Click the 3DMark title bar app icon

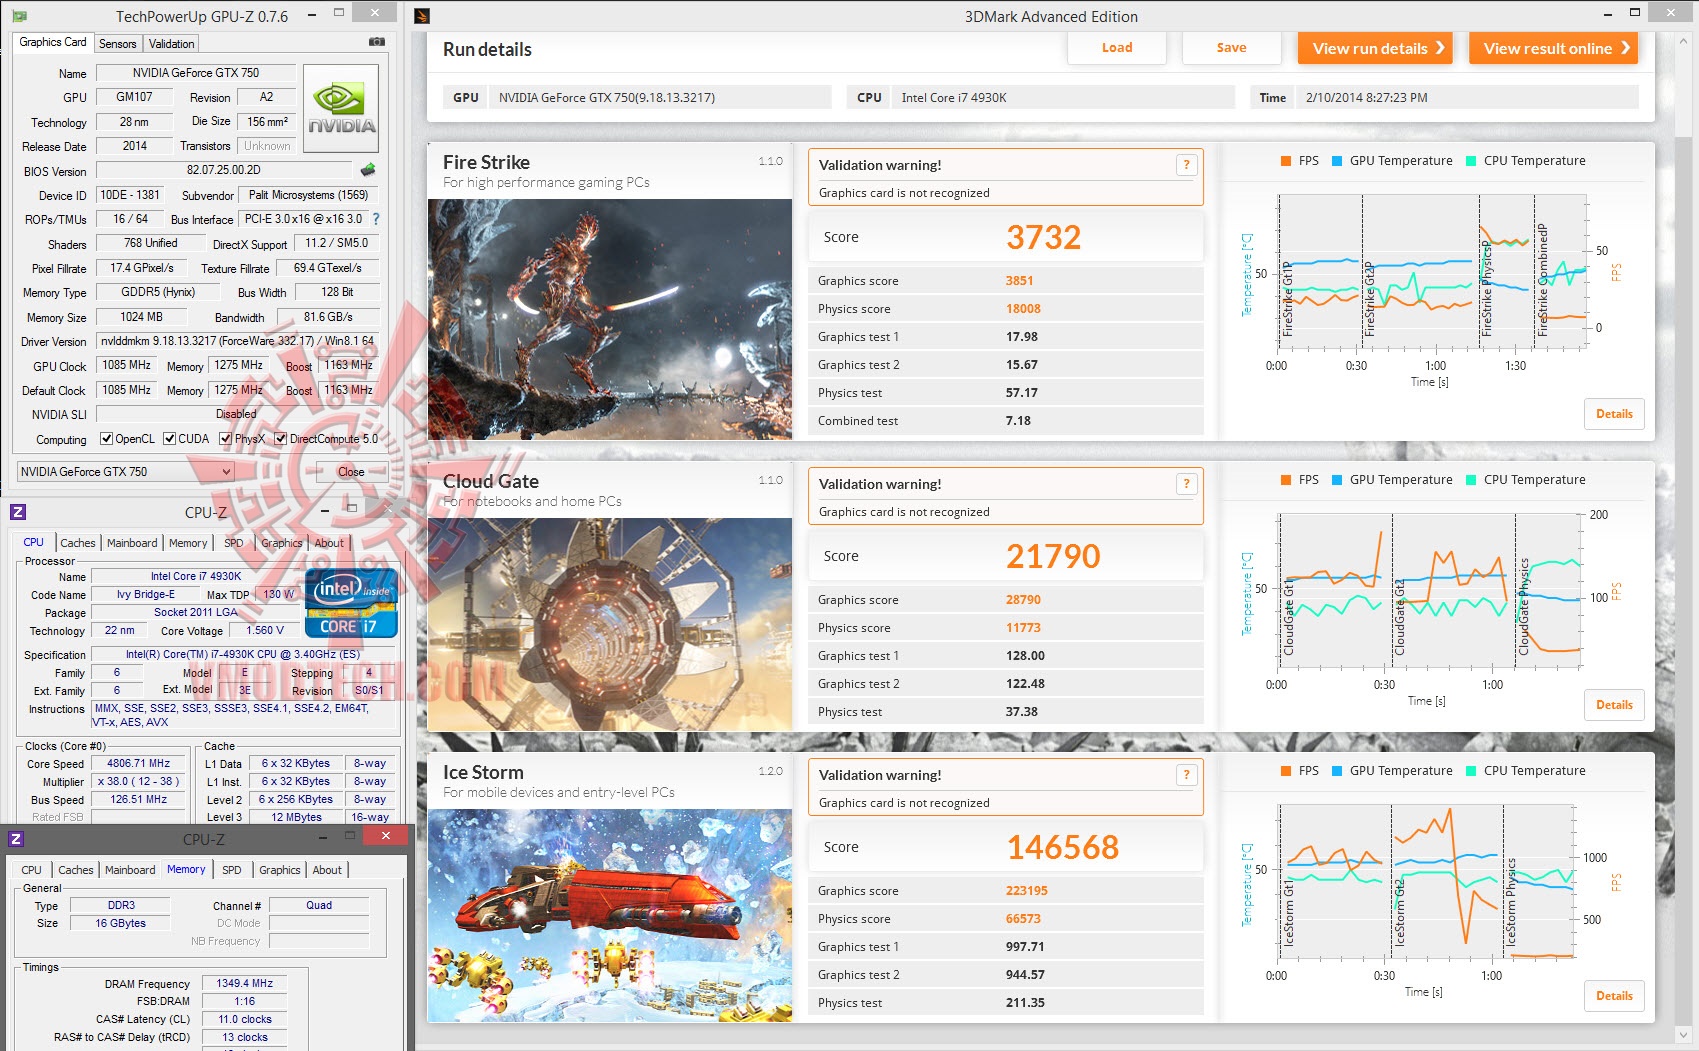(x=422, y=16)
